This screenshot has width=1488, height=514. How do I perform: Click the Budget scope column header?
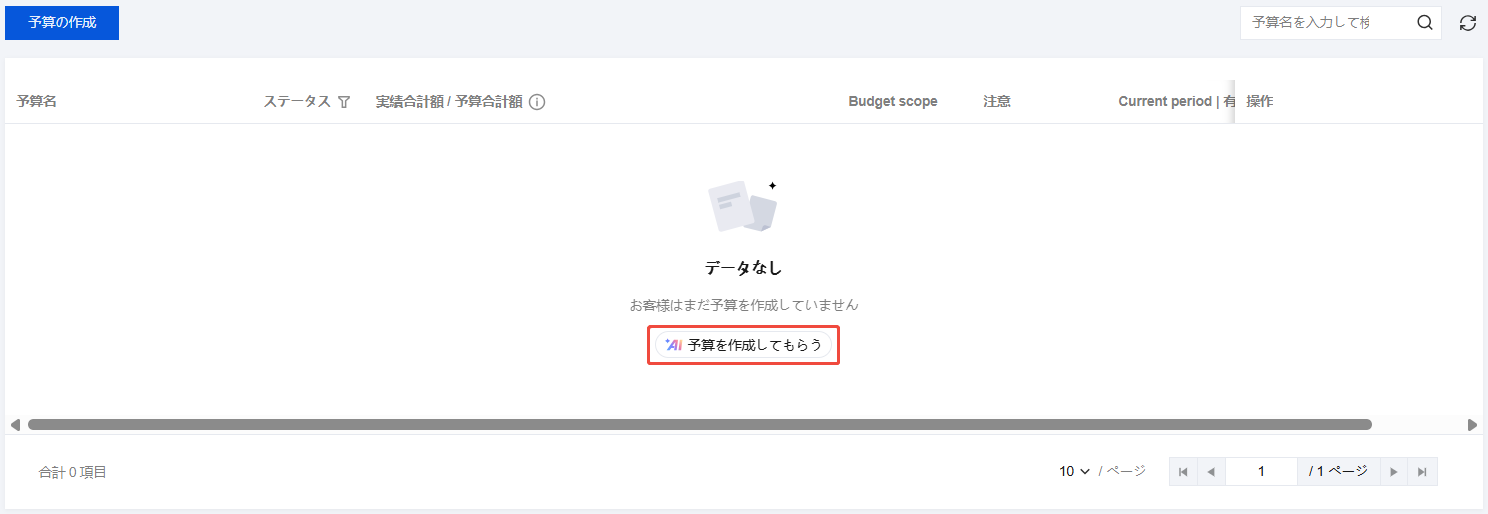tap(893, 102)
